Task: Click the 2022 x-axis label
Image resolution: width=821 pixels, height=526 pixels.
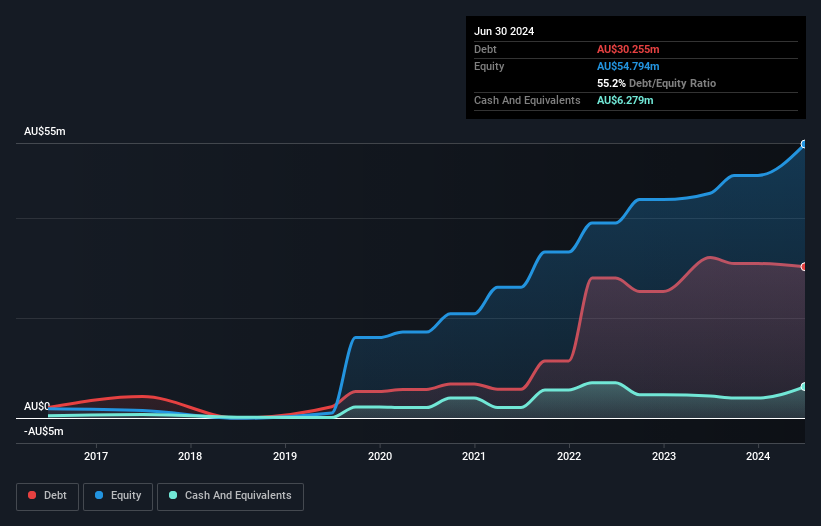Action: point(569,456)
